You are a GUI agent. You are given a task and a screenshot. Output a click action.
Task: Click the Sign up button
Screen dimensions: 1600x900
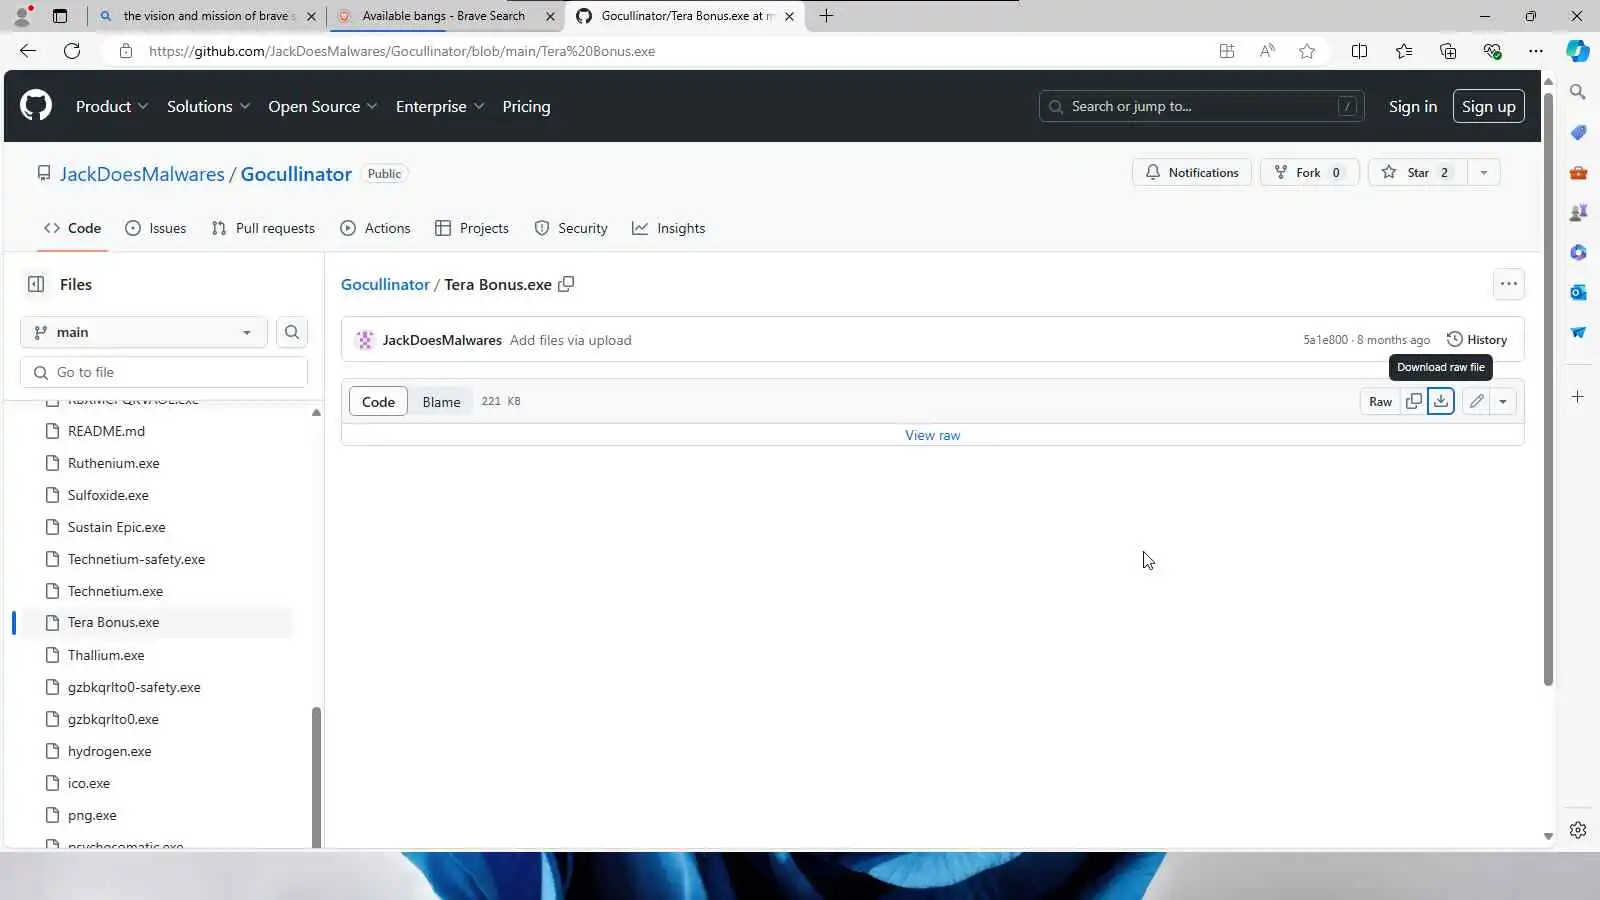1488,106
